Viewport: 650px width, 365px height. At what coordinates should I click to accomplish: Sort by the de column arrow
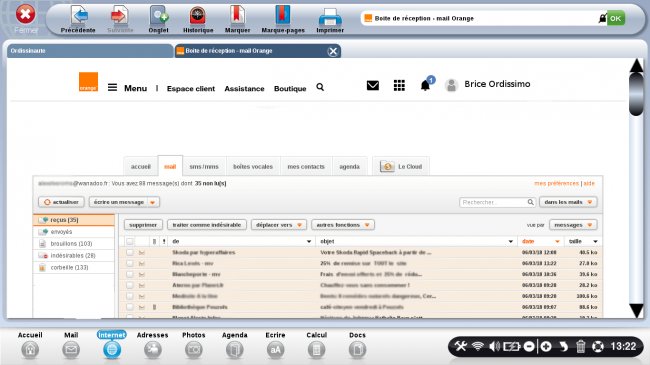[309, 241]
